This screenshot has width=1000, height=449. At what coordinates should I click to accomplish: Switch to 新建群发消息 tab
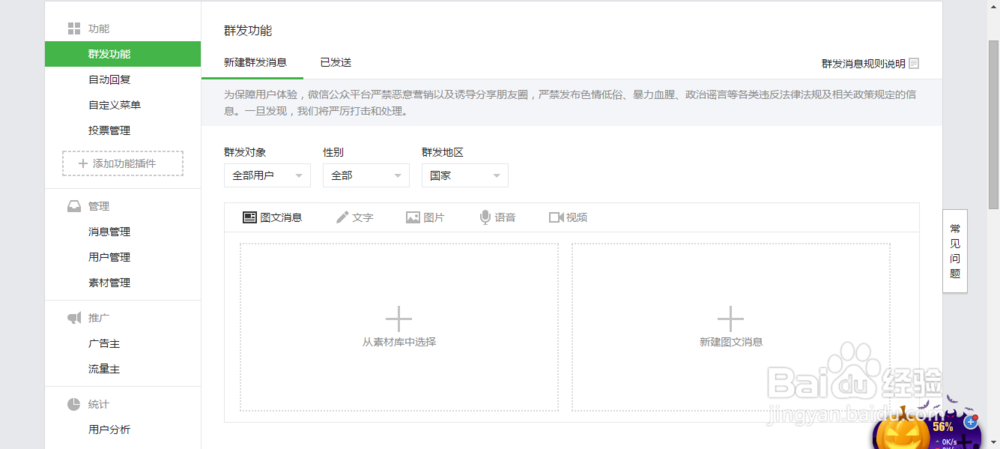click(255, 63)
